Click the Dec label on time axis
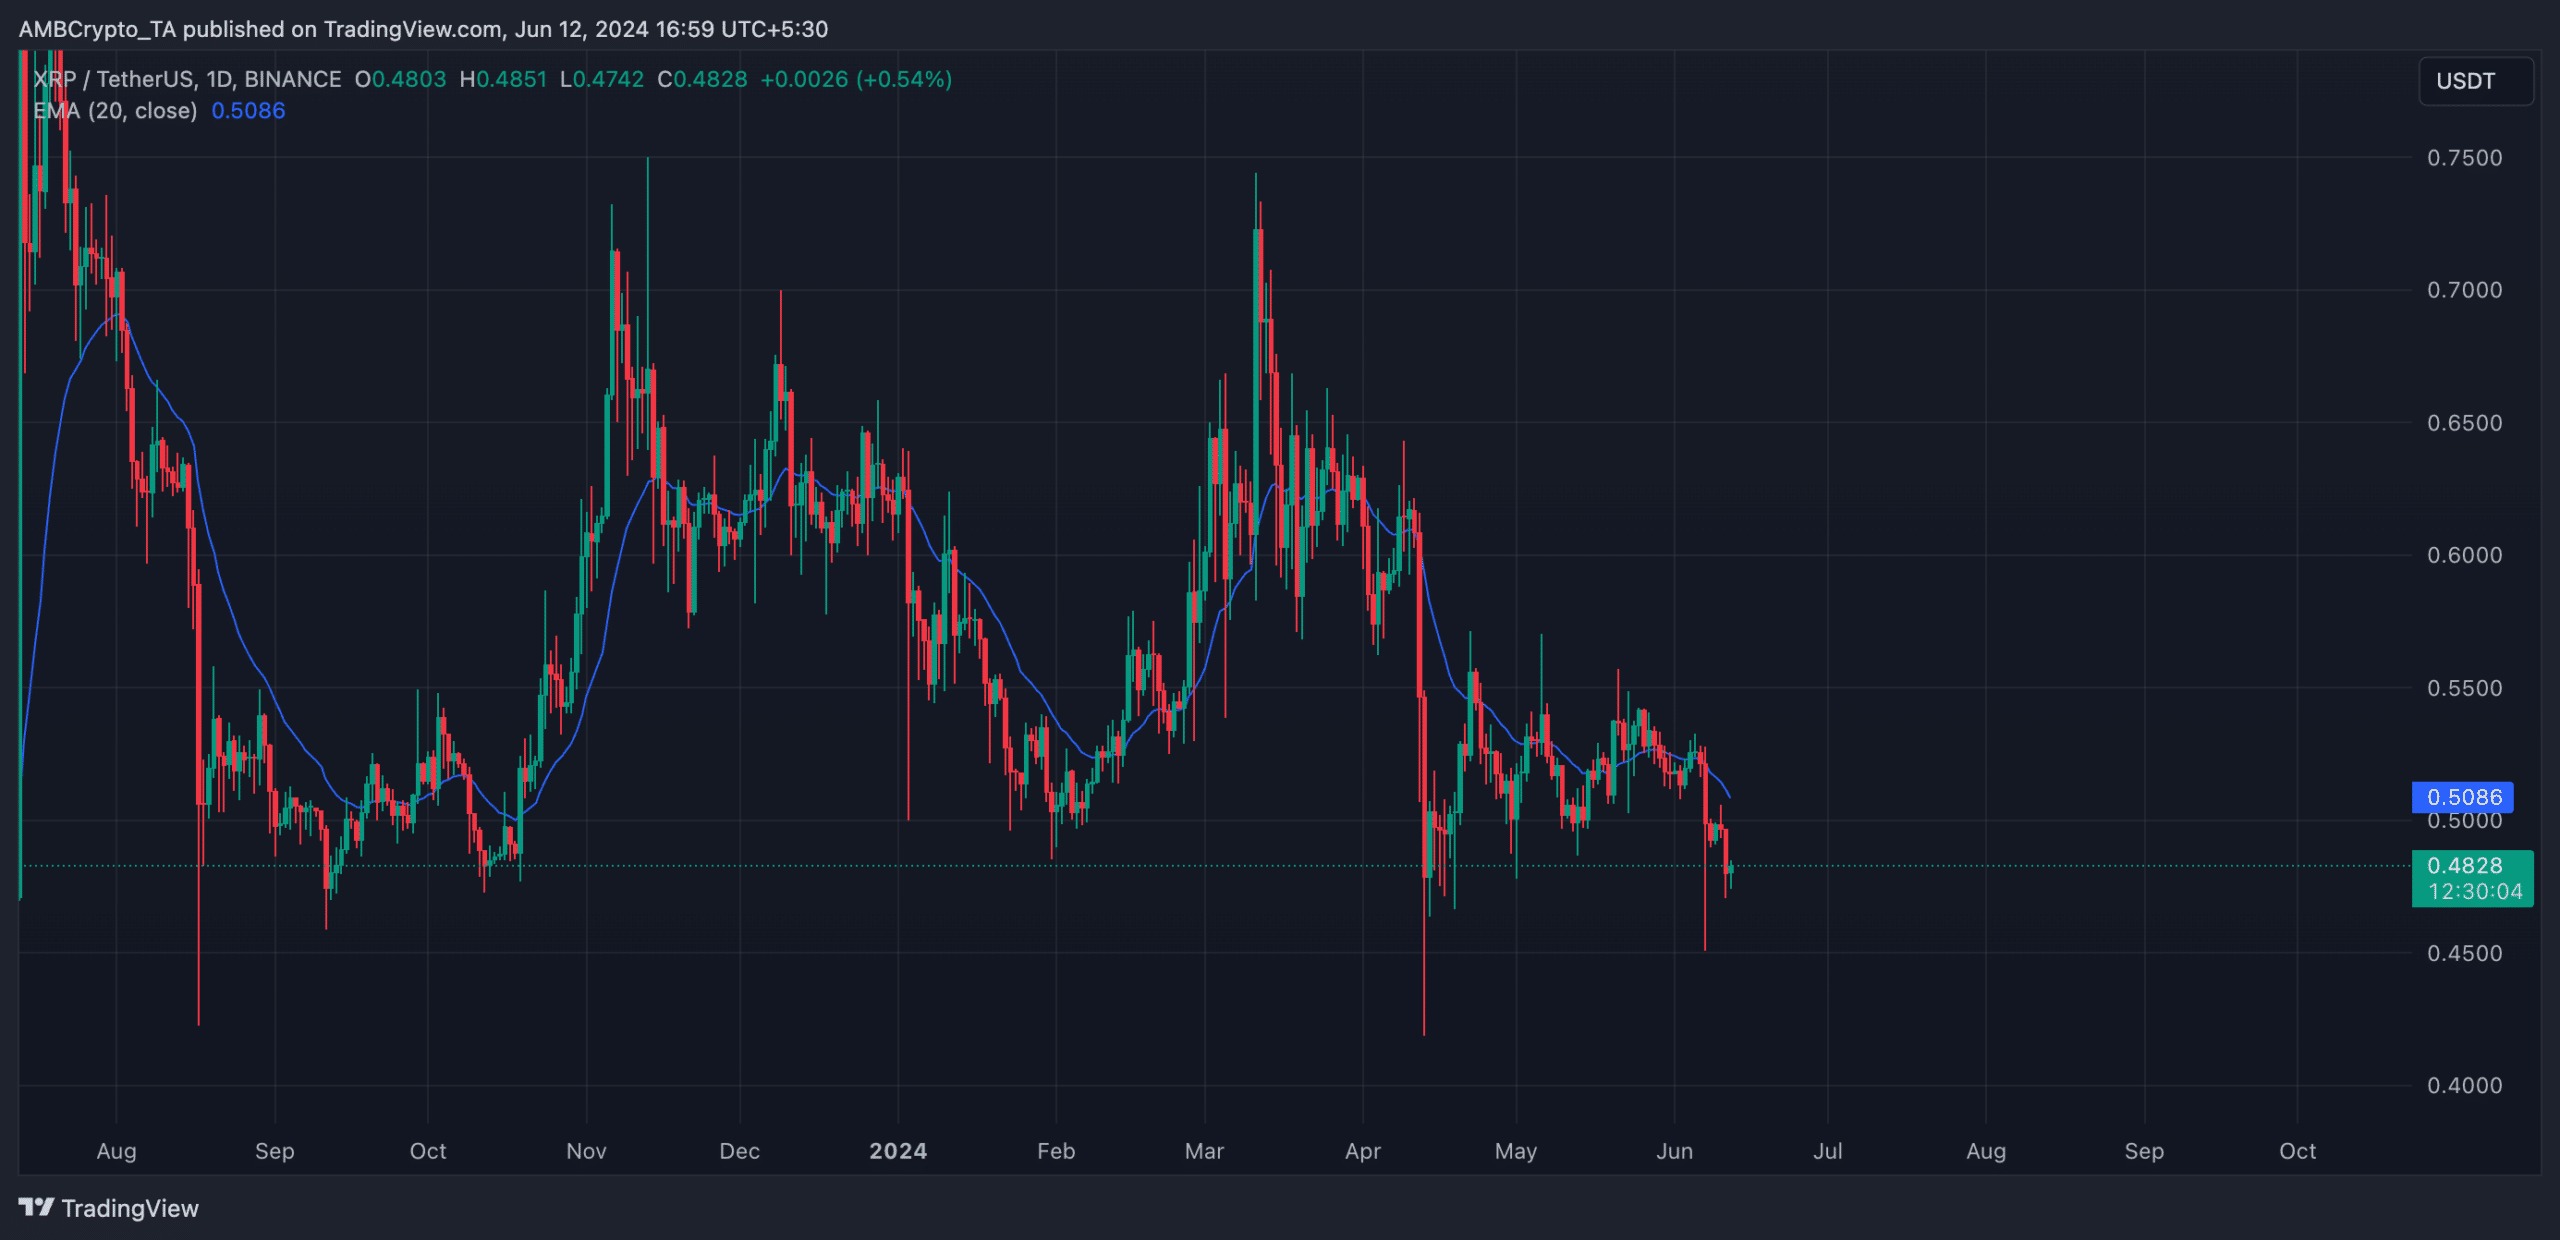 point(740,1151)
